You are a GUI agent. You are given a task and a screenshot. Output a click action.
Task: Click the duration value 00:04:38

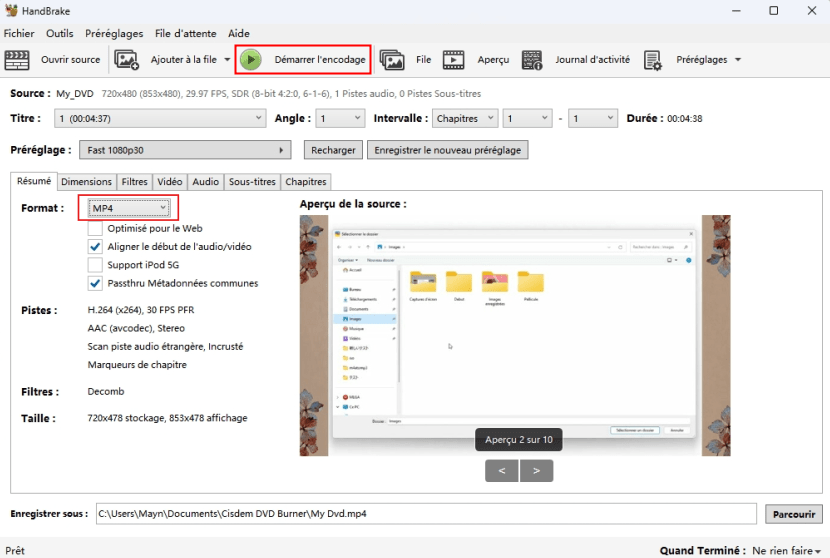[685, 119]
